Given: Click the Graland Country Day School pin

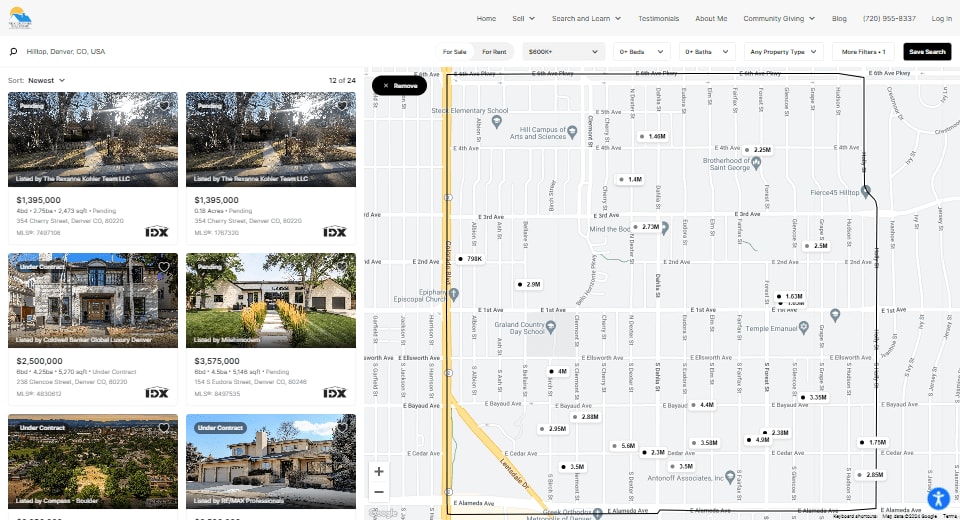Looking at the screenshot, I should [x=550, y=327].
